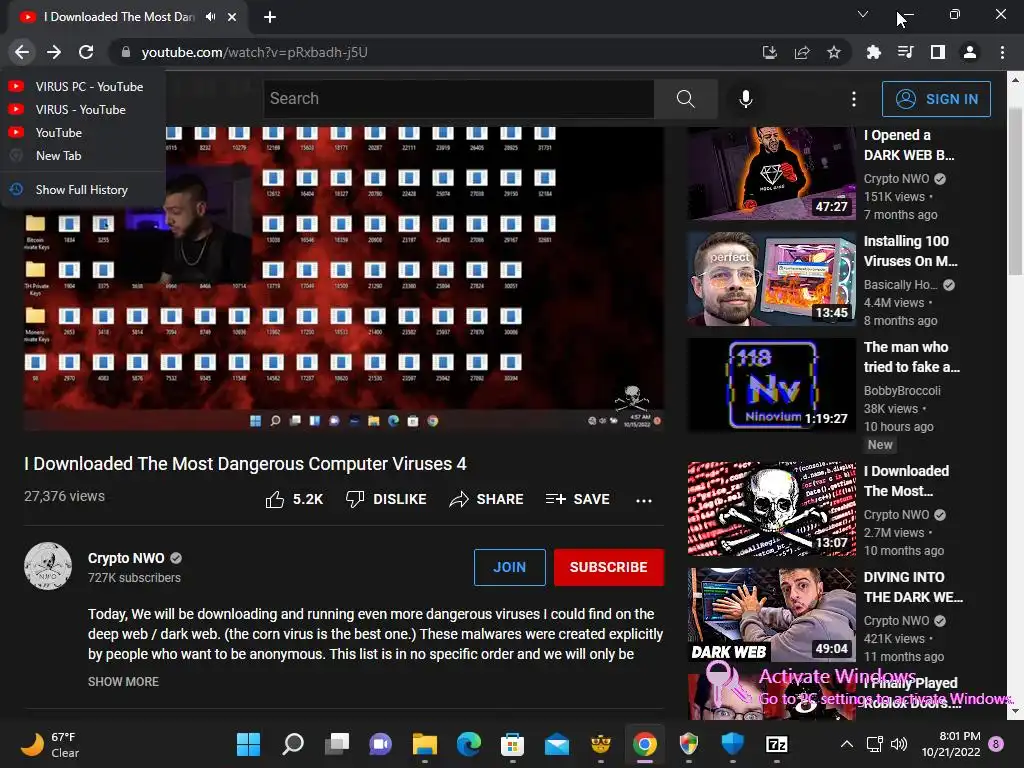Open the Ninovium 1:19:27 video thumbnail
Image resolution: width=1024 pixels, height=768 pixels.
(x=771, y=385)
